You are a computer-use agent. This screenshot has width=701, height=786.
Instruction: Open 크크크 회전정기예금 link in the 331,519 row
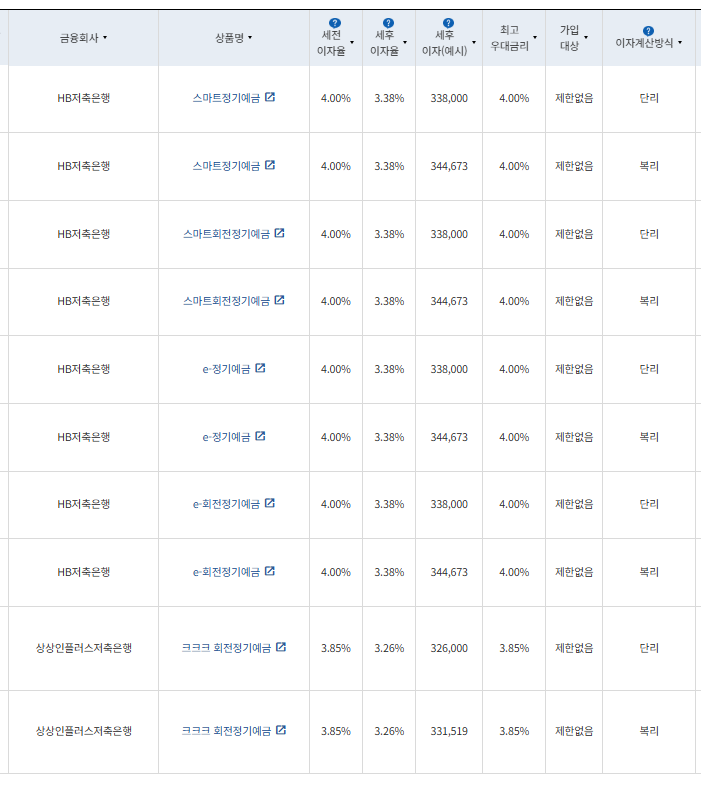coord(226,731)
